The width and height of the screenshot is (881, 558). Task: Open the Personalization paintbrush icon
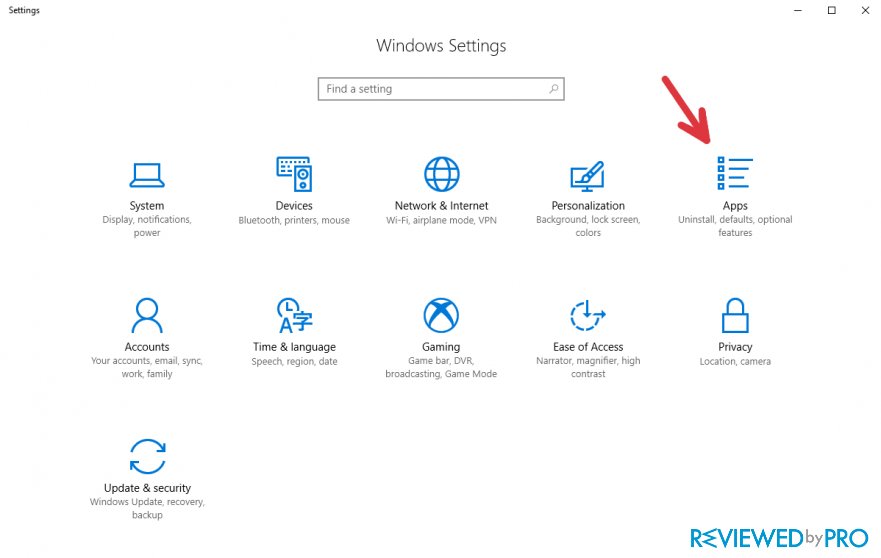point(588,175)
